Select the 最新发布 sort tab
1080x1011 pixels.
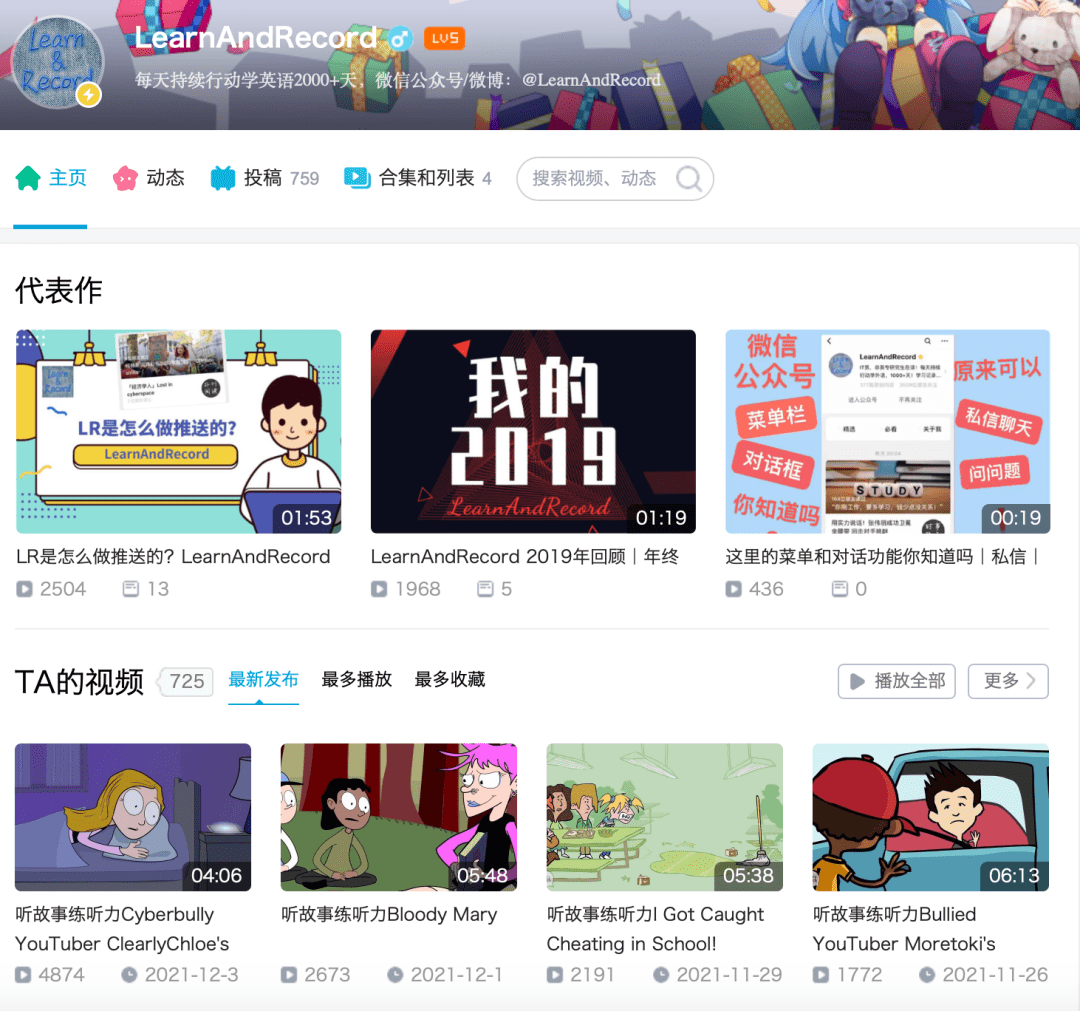[263, 680]
